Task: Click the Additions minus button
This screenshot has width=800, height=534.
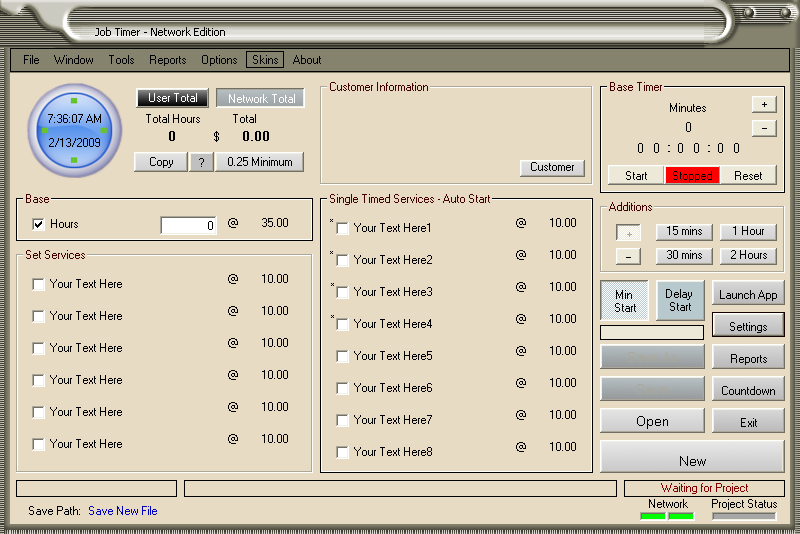Action: click(x=629, y=256)
